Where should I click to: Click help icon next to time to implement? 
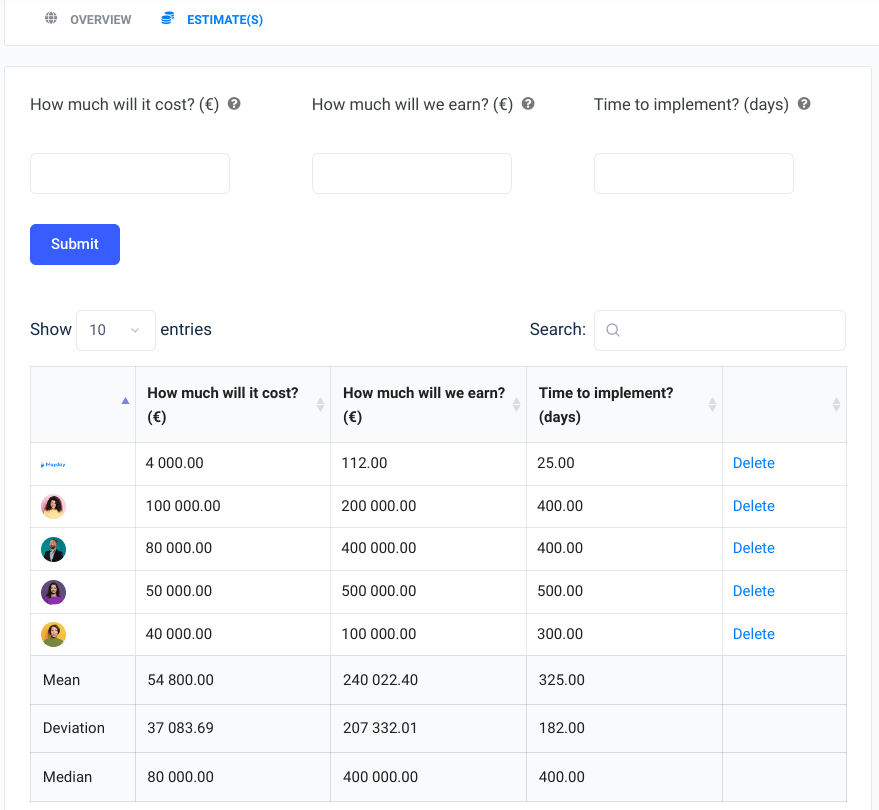pos(804,104)
